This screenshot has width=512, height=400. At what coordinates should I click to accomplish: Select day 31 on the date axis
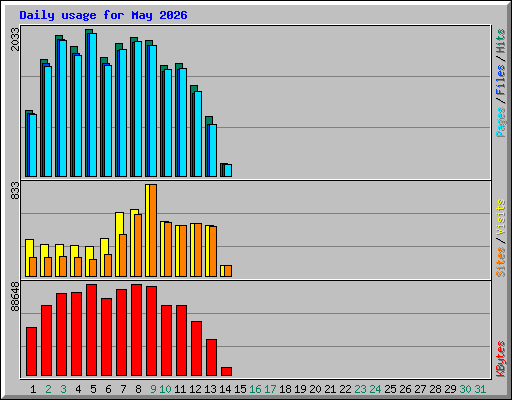(480, 389)
